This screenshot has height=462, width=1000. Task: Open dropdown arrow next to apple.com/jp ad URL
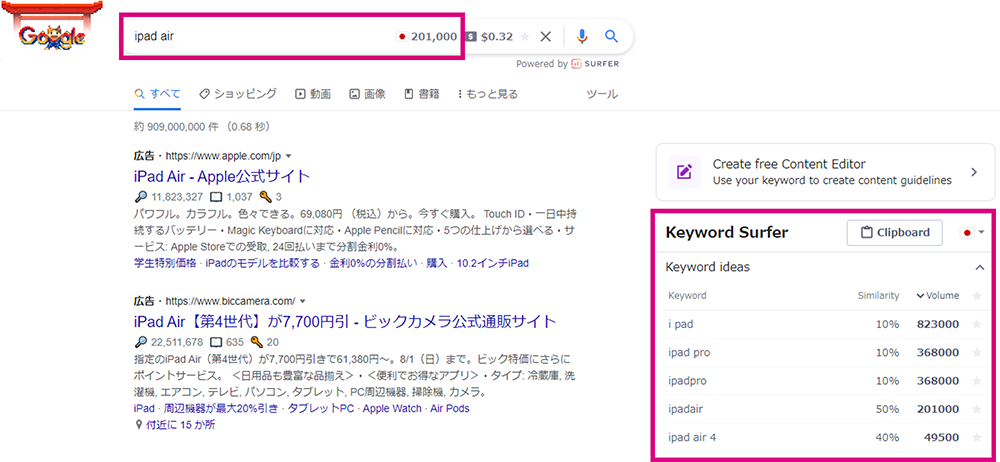pyautogui.click(x=288, y=156)
